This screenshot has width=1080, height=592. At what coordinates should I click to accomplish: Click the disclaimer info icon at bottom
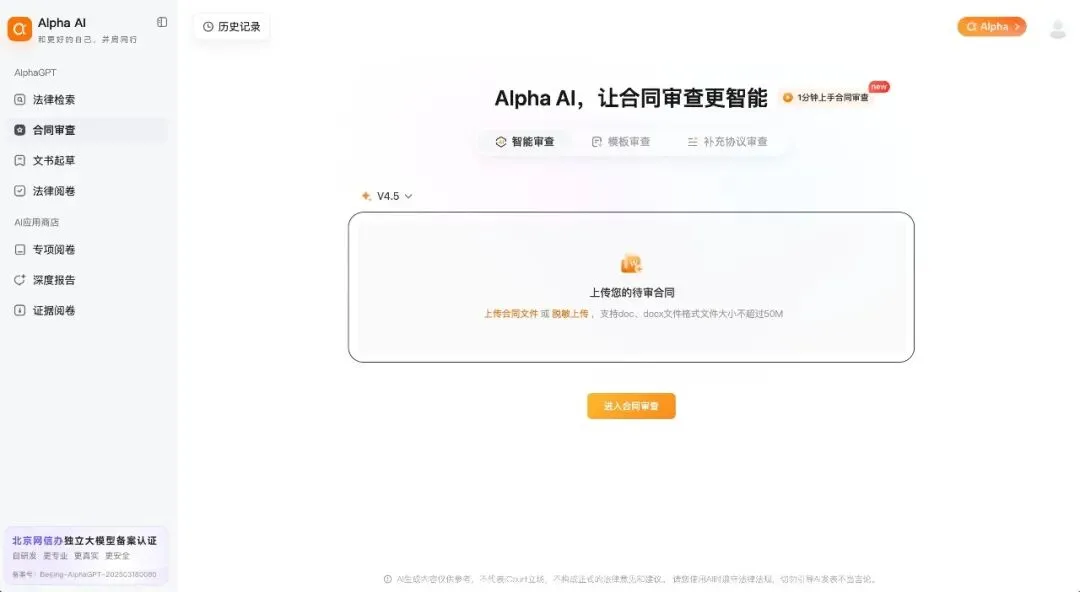pyautogui.click(x=388, y=580)
